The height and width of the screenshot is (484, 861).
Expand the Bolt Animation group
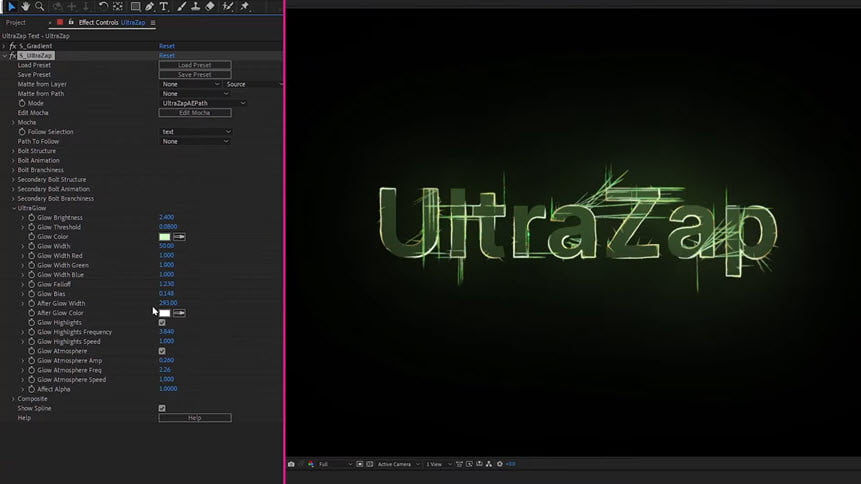point(13,160)
